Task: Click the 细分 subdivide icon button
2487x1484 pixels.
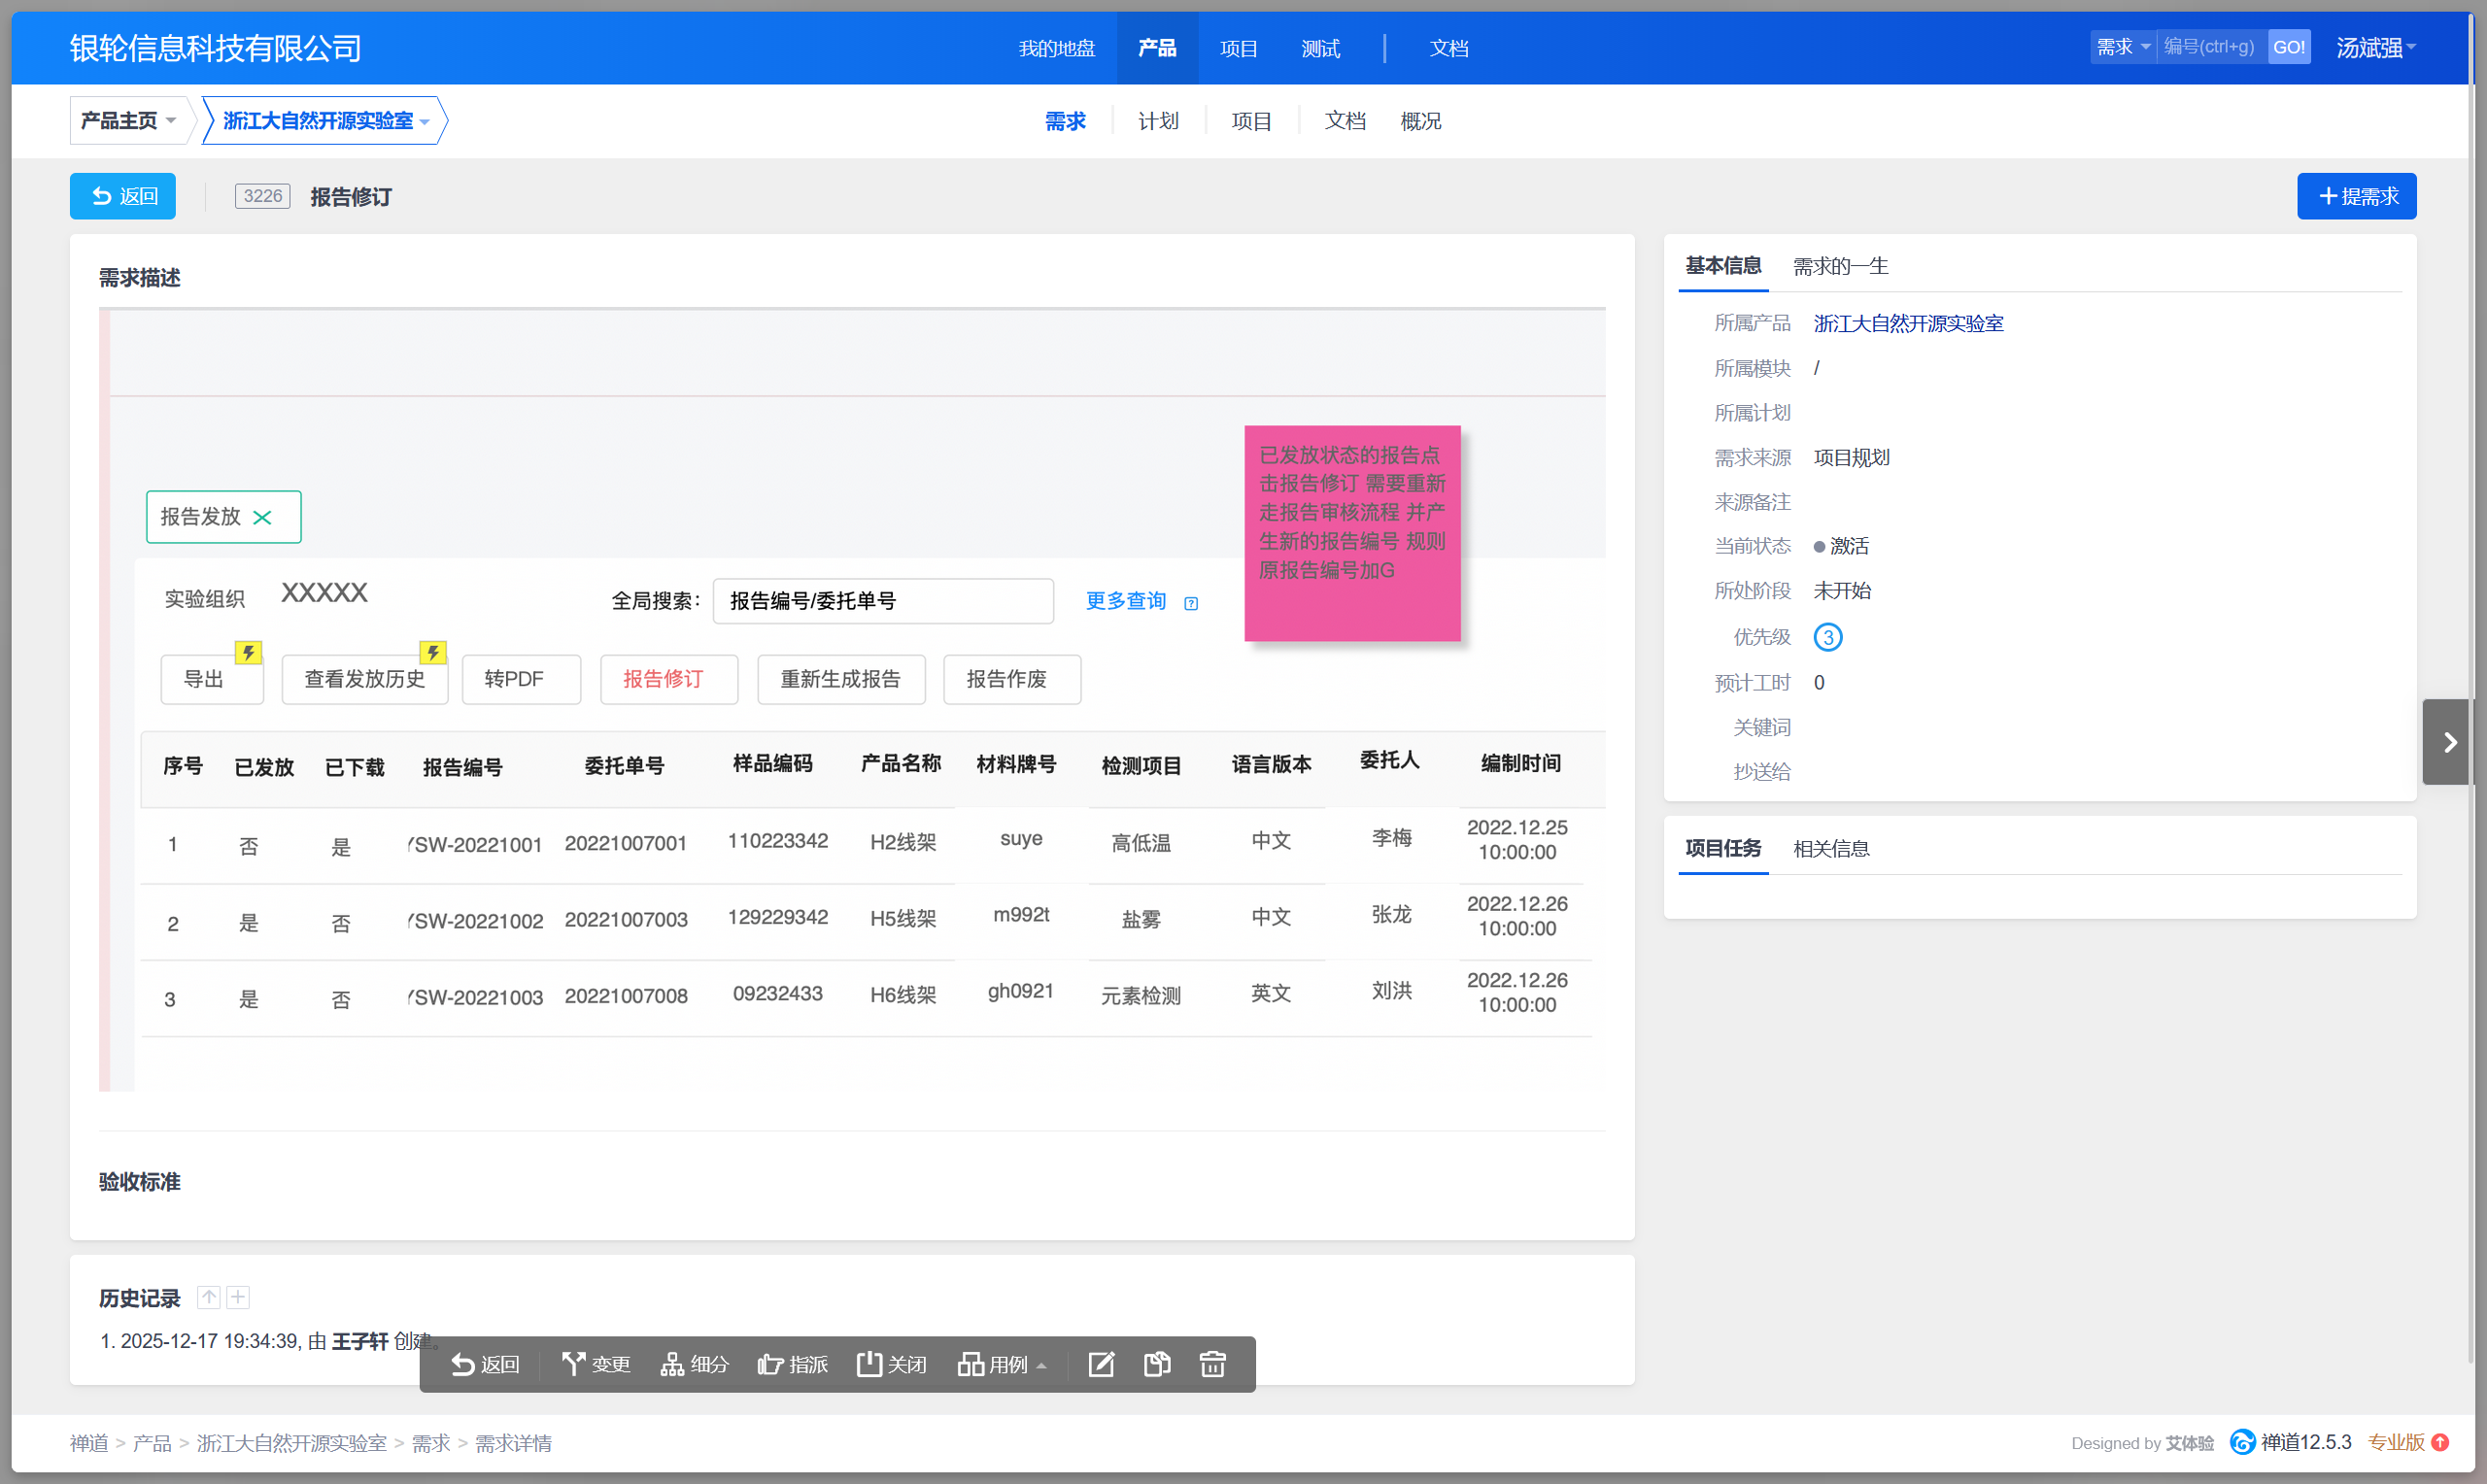Action: [694, 1364]
